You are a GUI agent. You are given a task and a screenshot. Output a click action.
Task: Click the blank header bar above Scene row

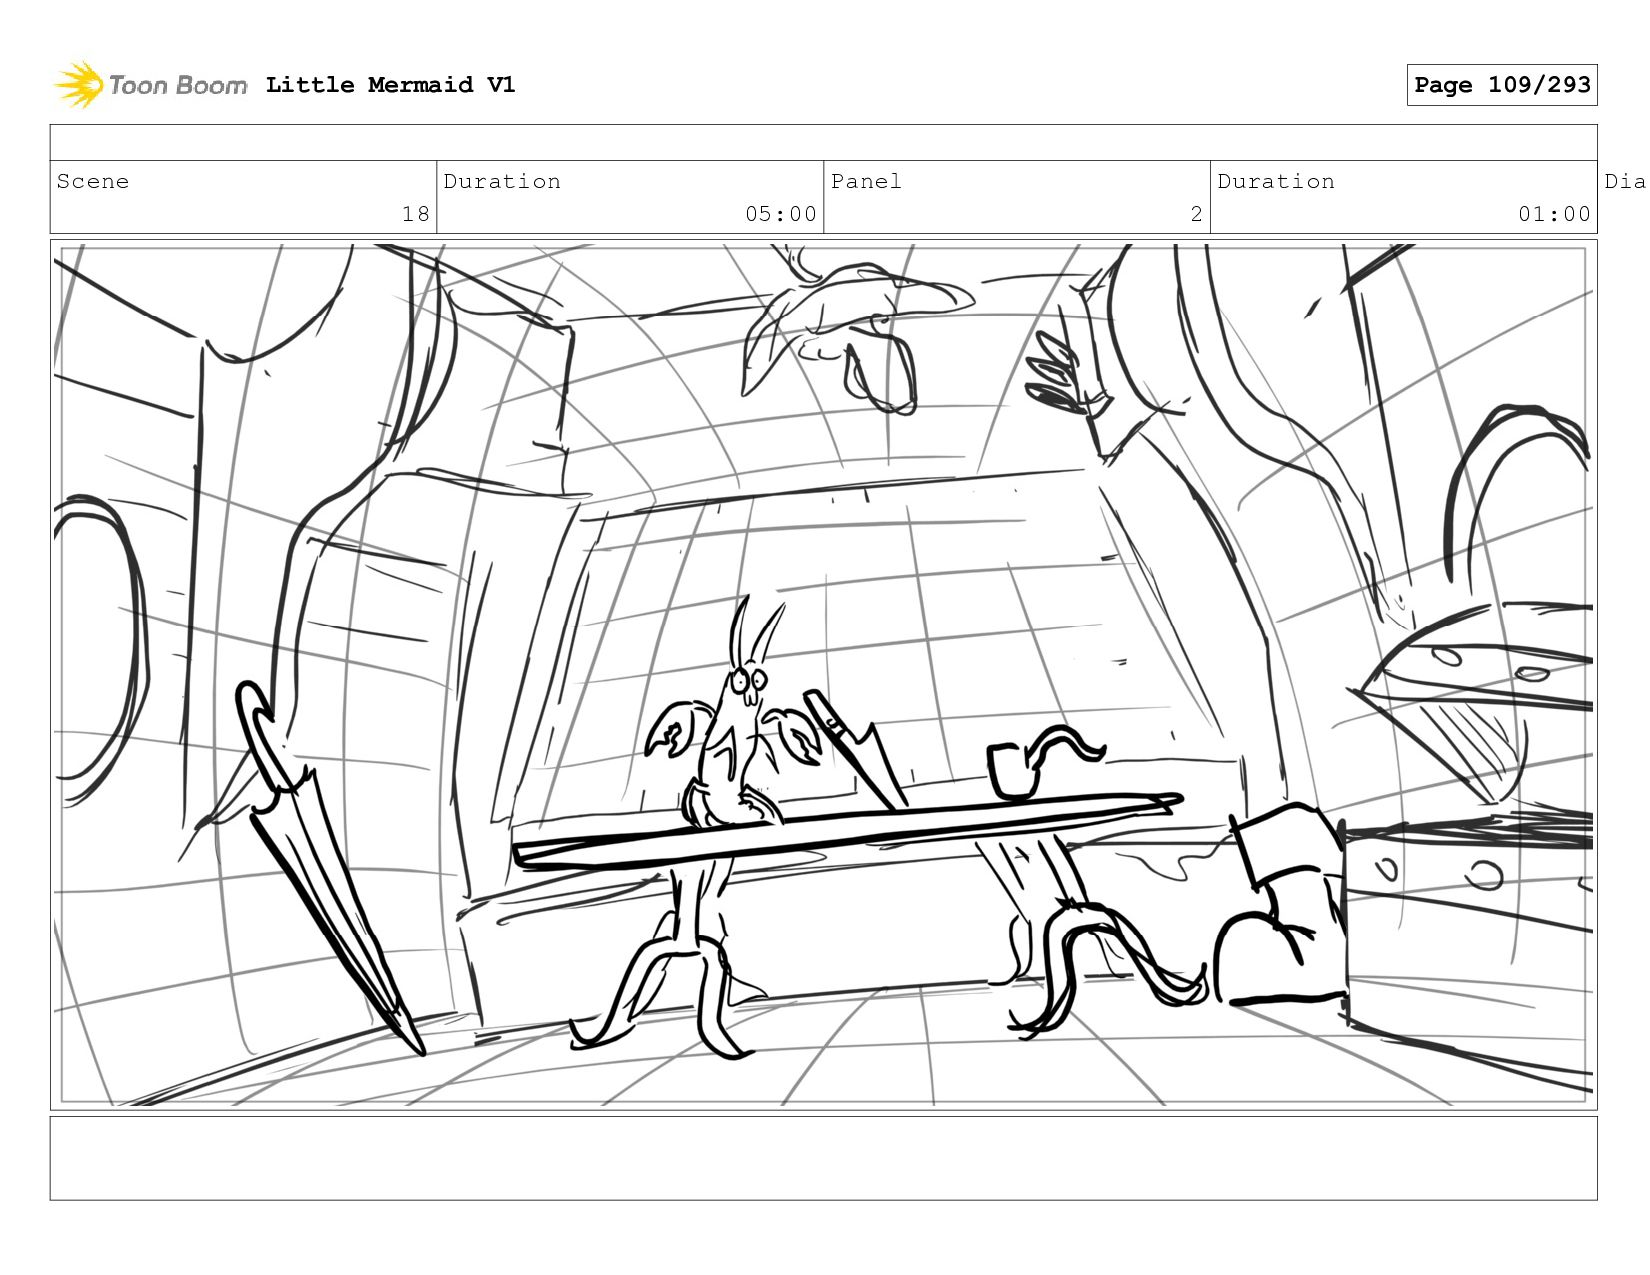click(x=823, y=142)
